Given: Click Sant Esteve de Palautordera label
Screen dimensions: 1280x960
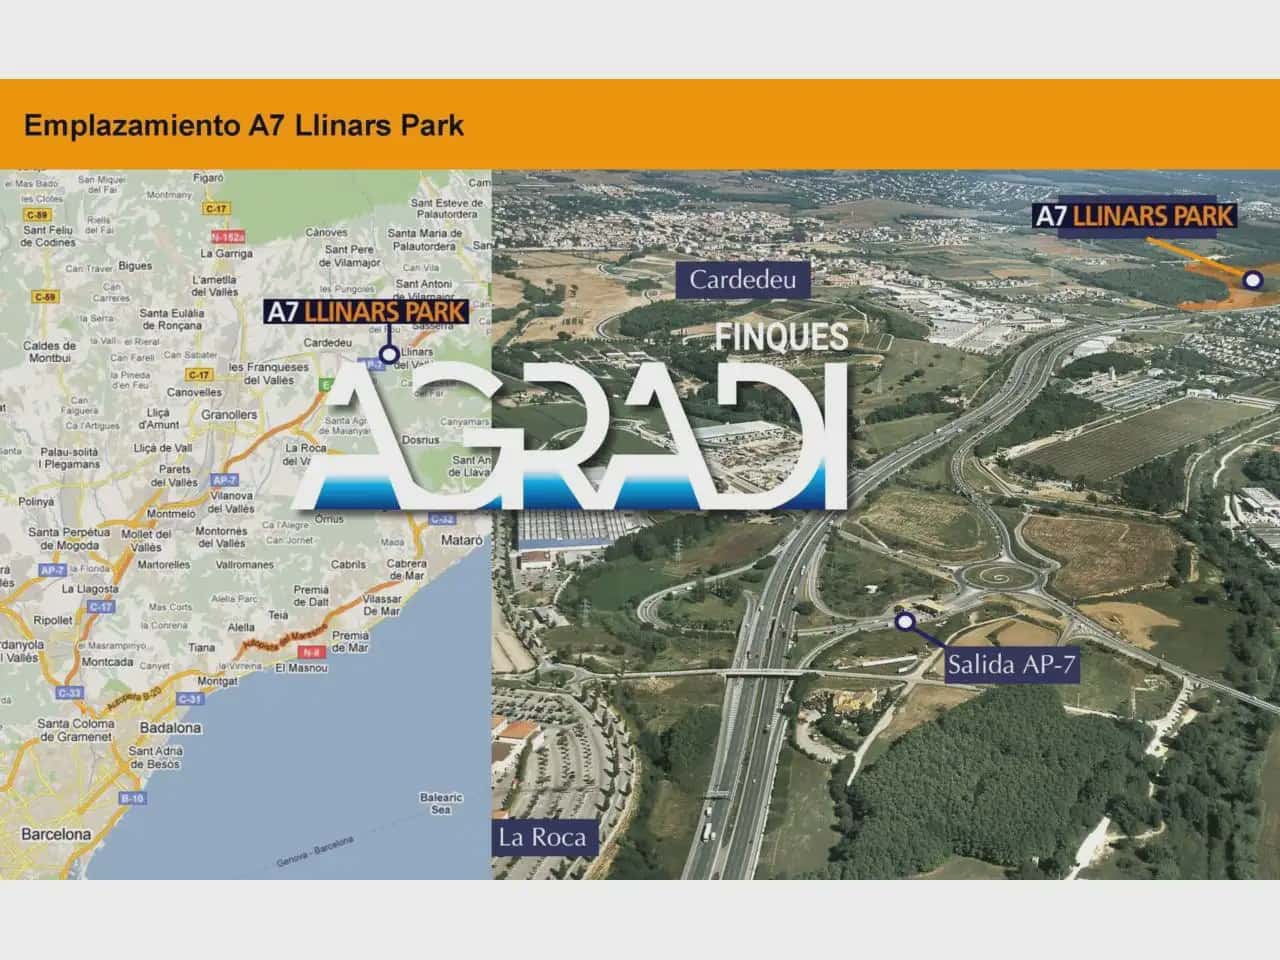Looking at the screenshot, I should 447,208.
